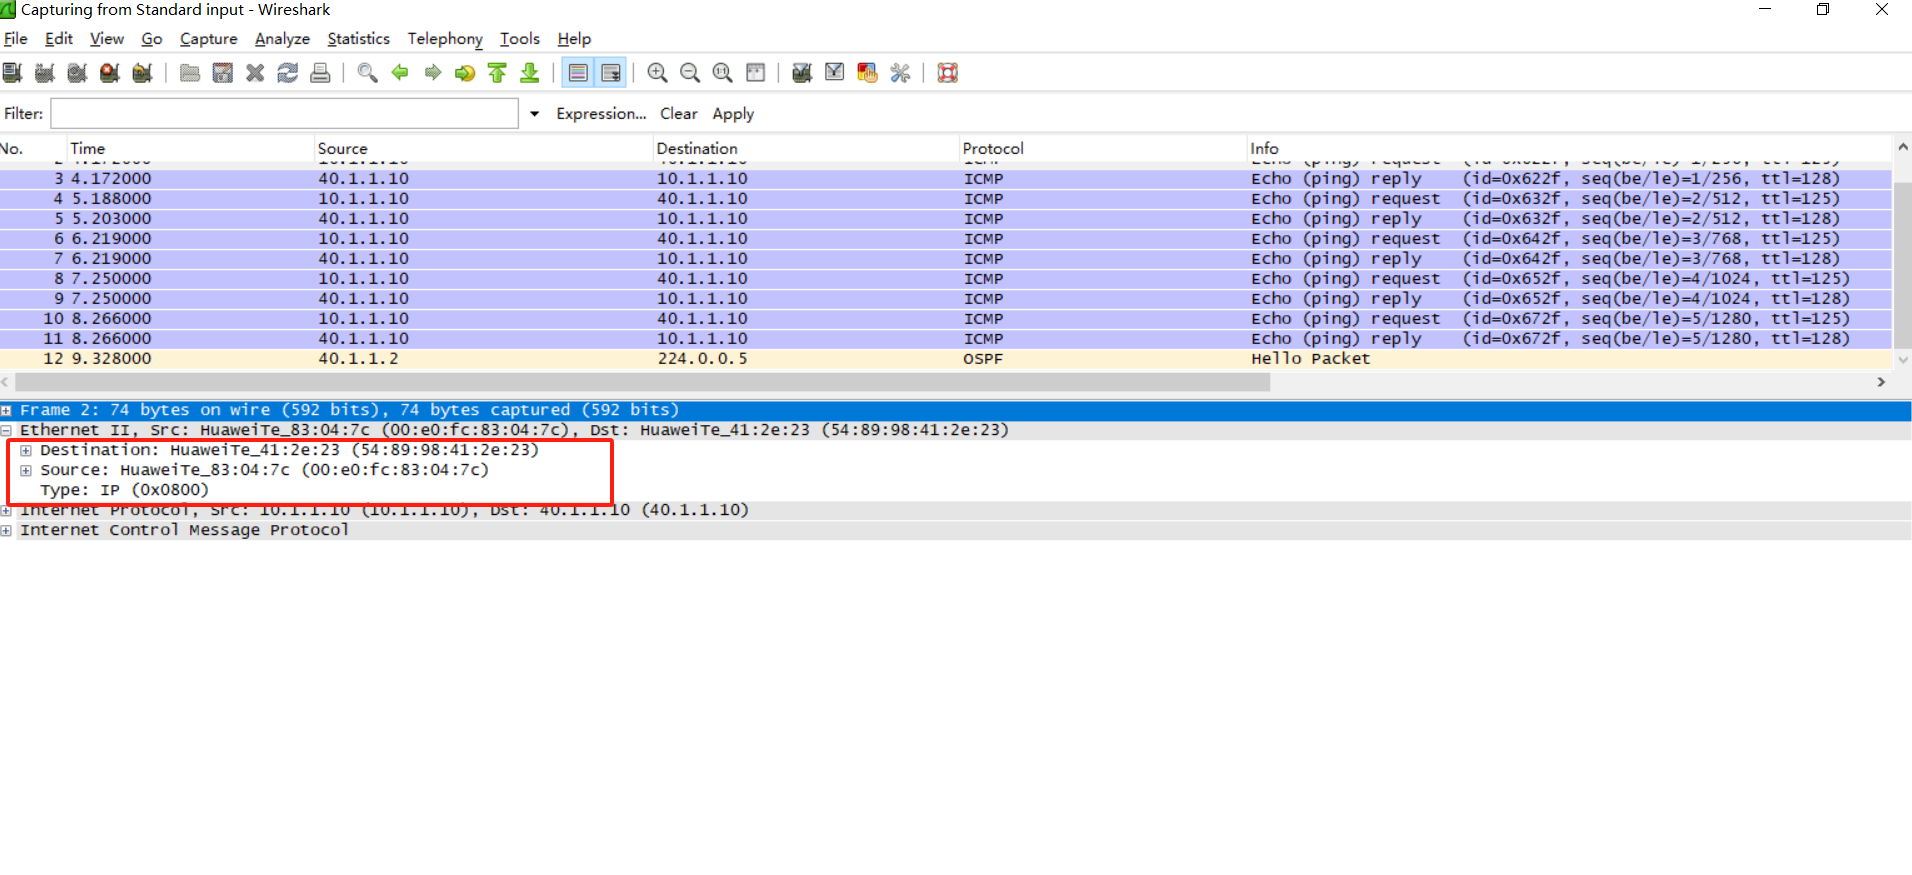1912x875 pixels.
Task: Zoom out the packet text
Action: click(690, 73)
